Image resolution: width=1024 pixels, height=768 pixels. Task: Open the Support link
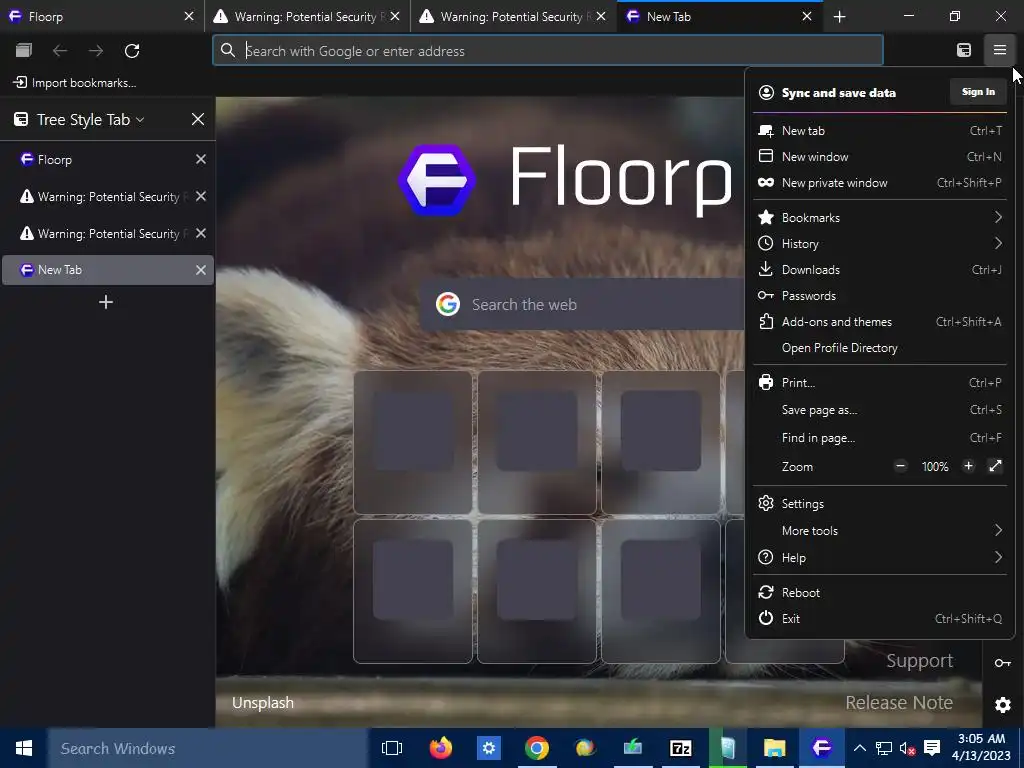pos(920,661)
